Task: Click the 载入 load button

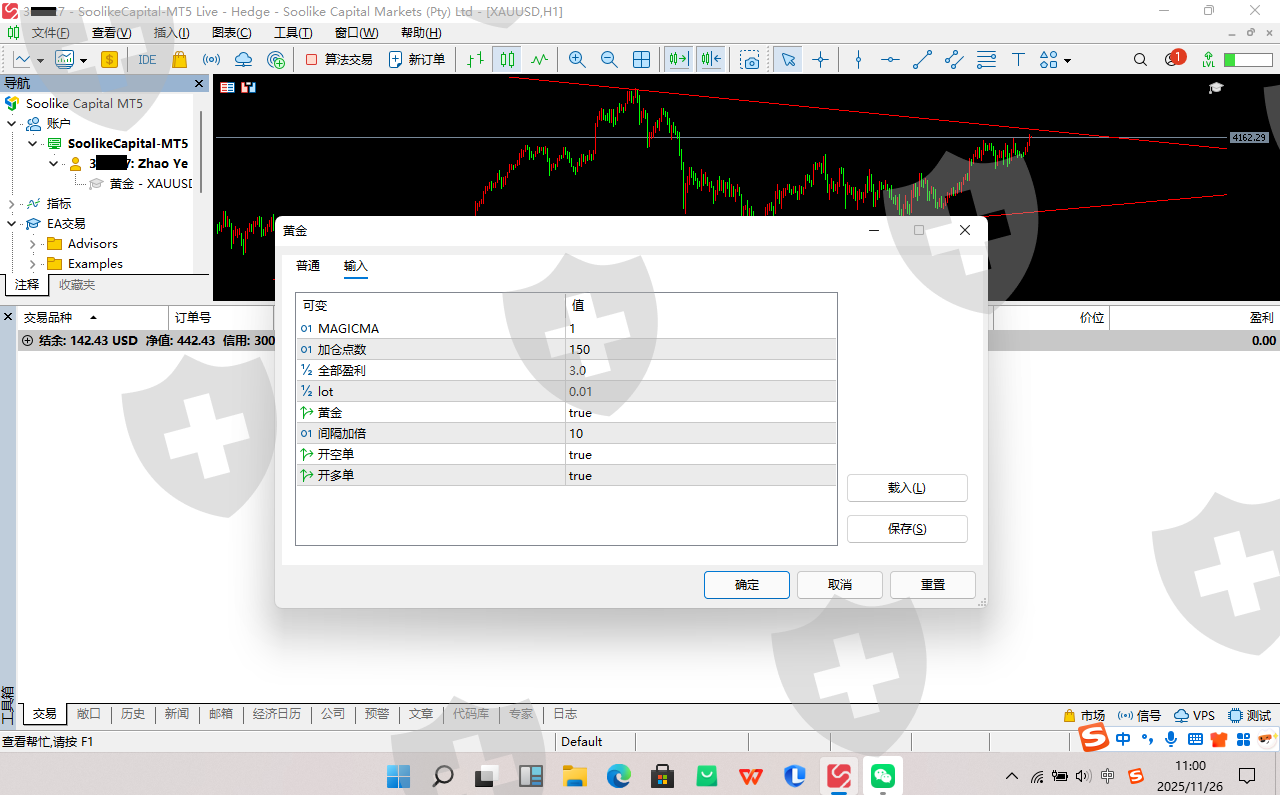Action: [x=907, y=488]
